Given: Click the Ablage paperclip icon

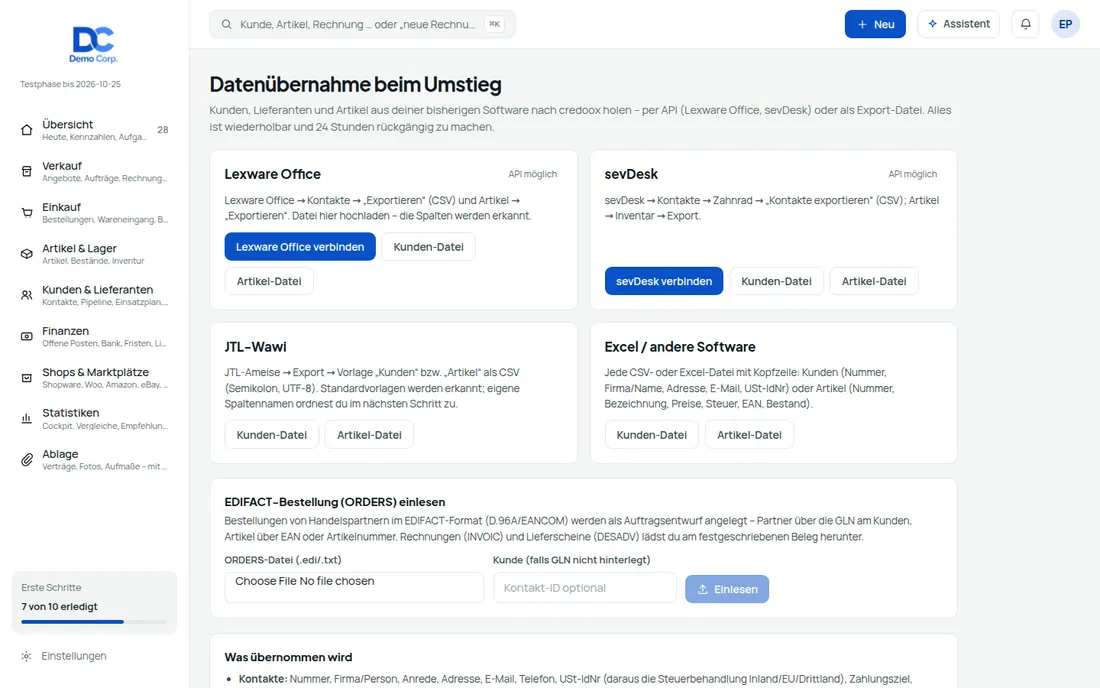Looking at the screenshot, I should pyautogui.click(x=27, y=460).
